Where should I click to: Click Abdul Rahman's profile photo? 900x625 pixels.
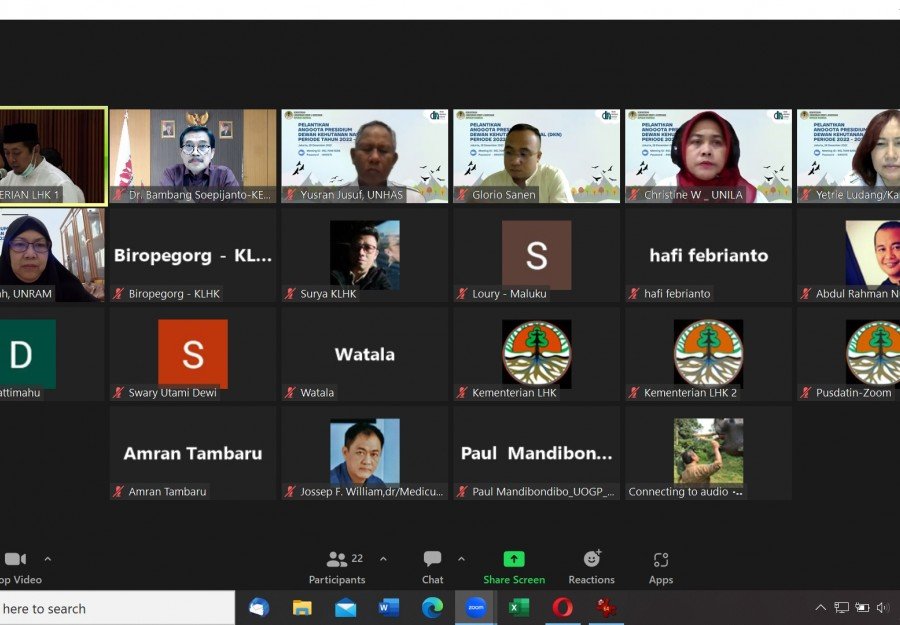[x=872, y=255]
